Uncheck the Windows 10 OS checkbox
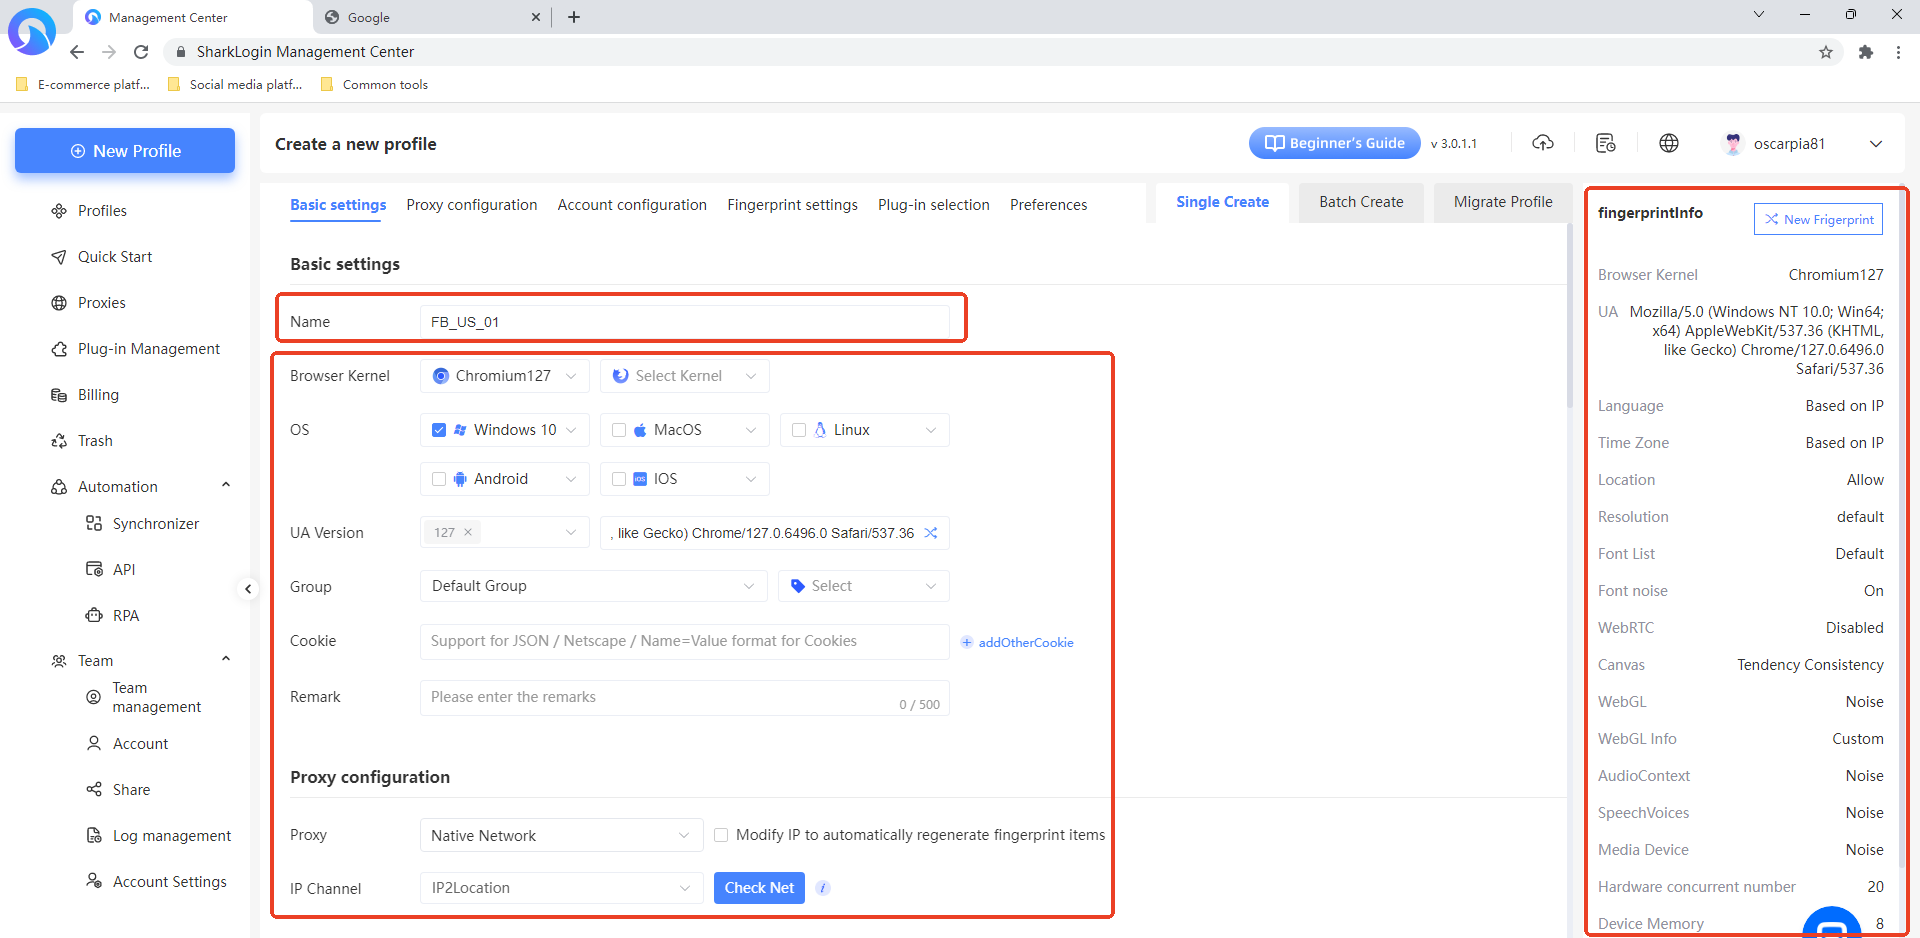This screenshot has width=1920, height=938. [x=439, y=430]
